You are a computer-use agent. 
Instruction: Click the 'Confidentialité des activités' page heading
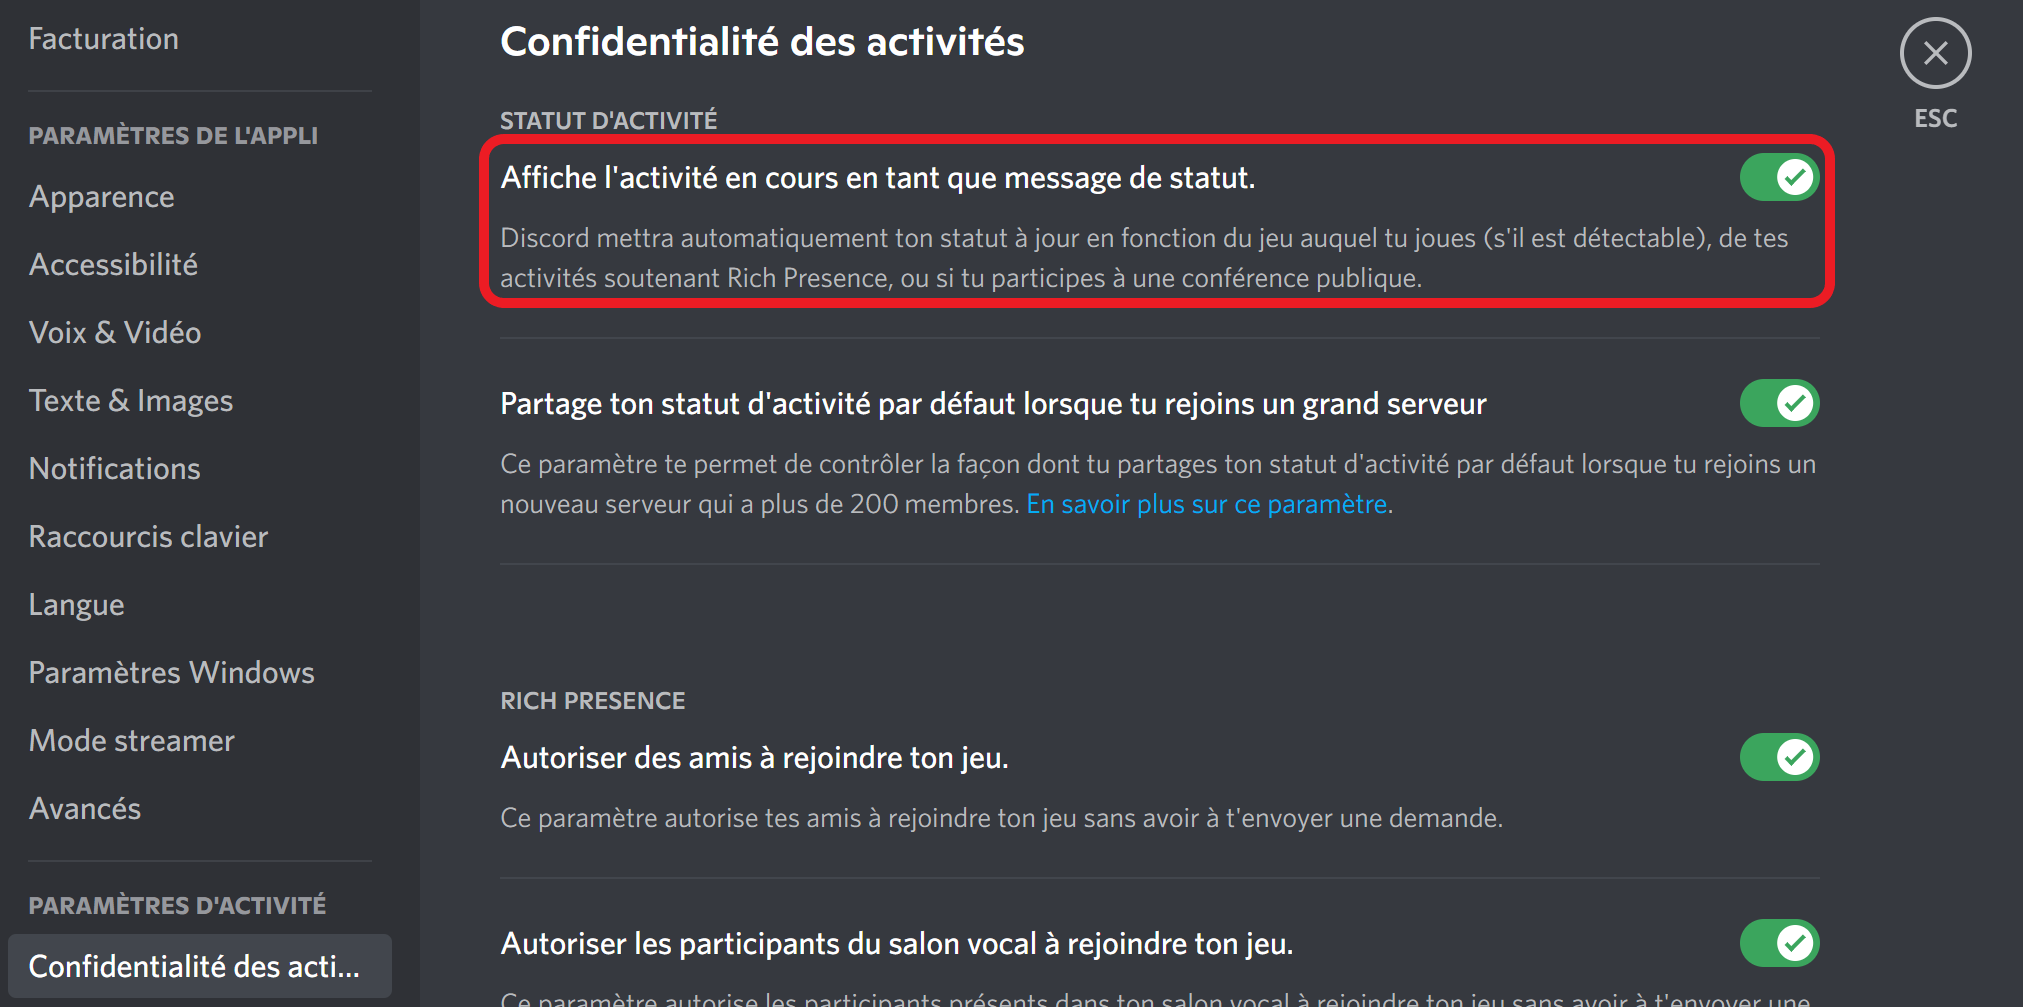click(x=762, y=42)
